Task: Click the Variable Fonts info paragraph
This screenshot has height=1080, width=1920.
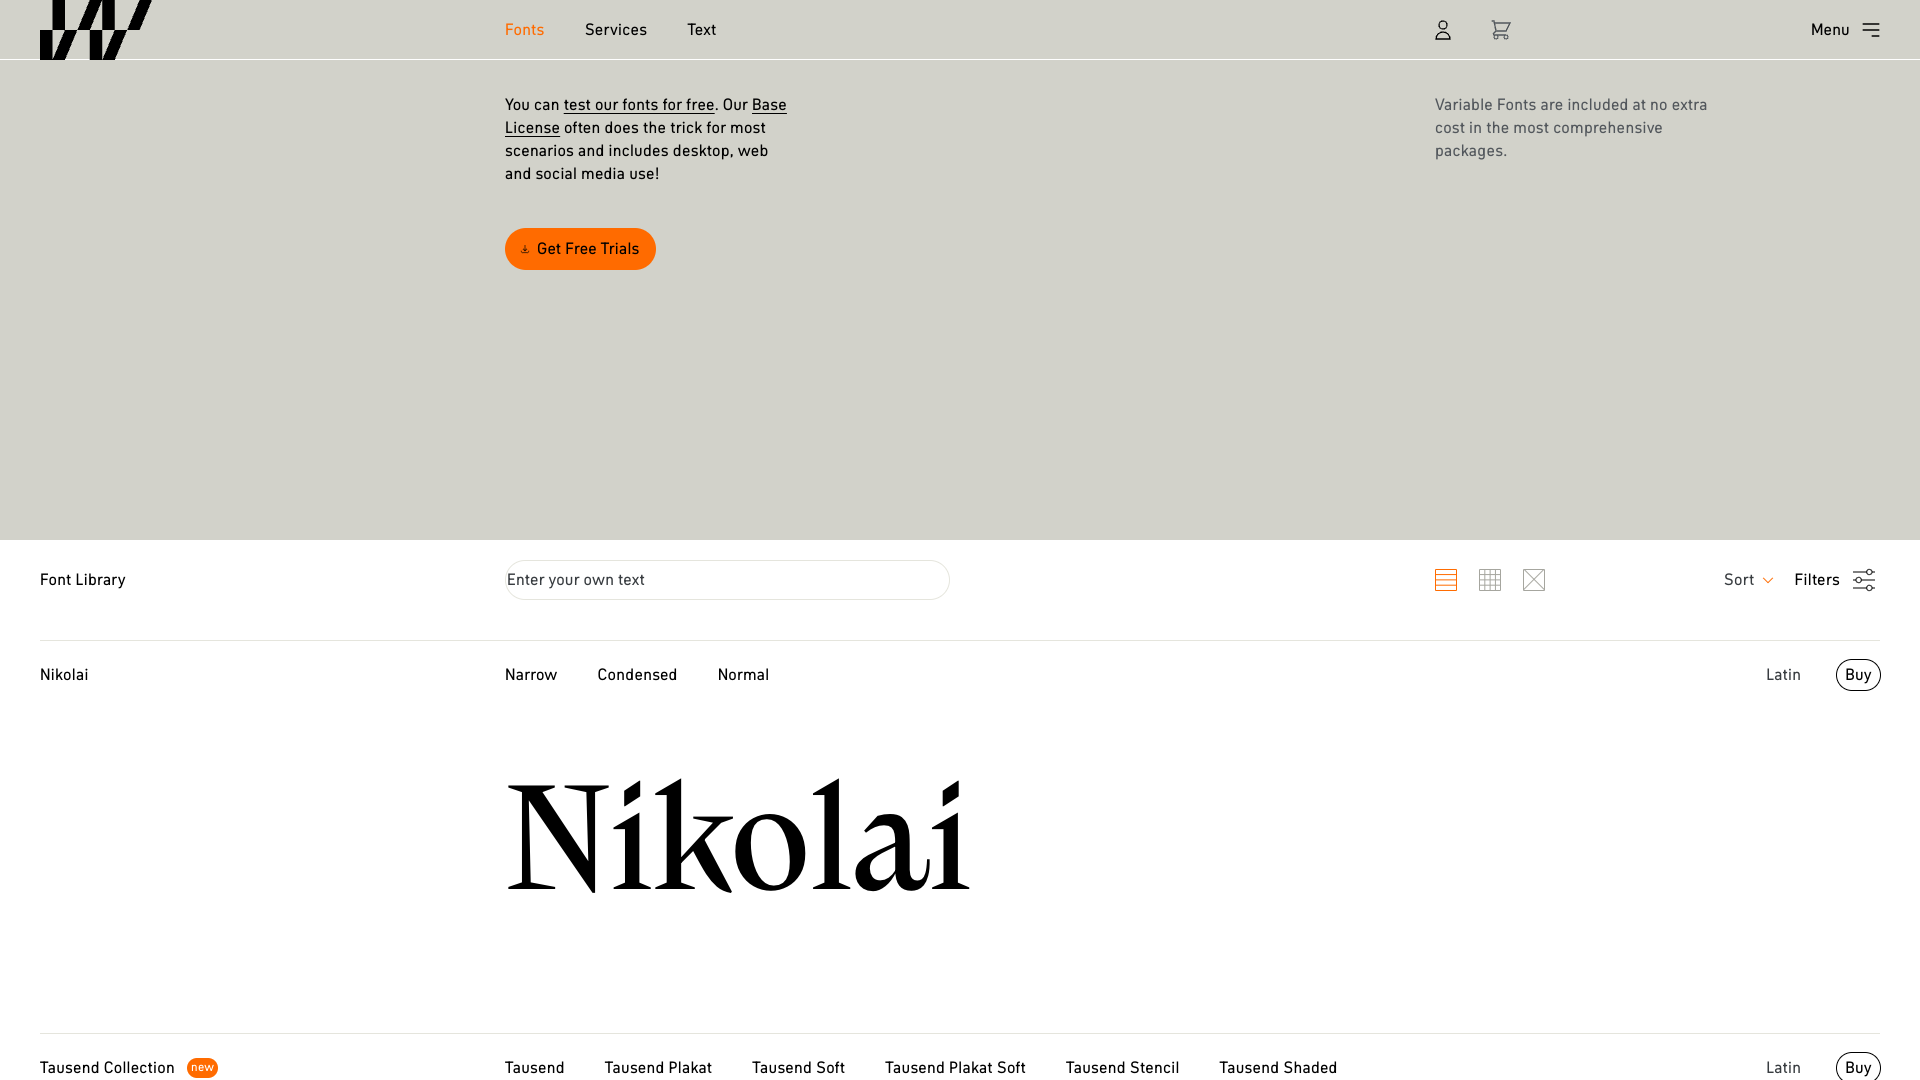Action: point(1571,128)
